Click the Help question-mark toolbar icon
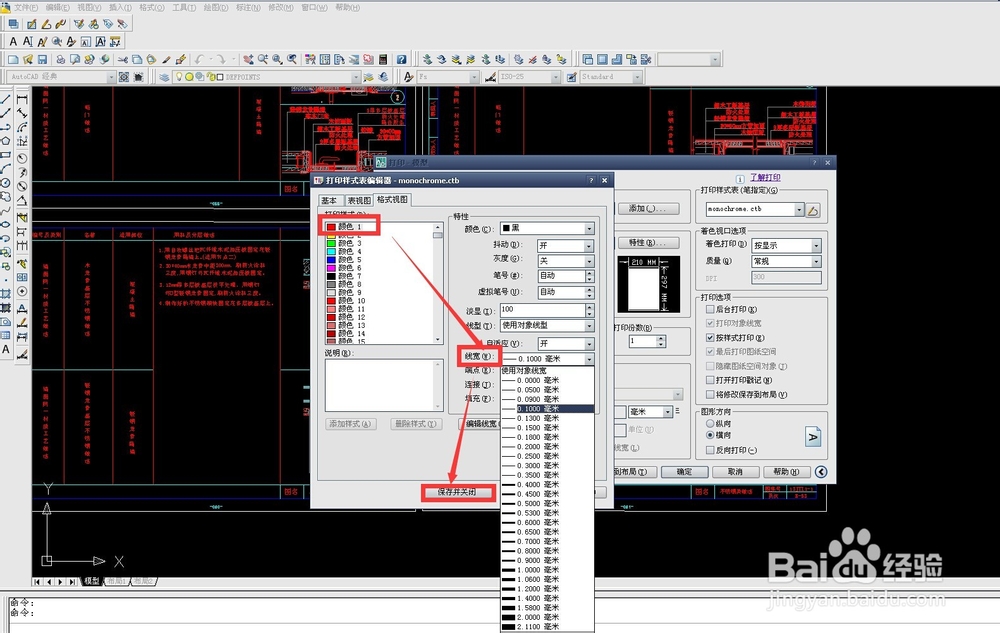 (x=401, y=59)
